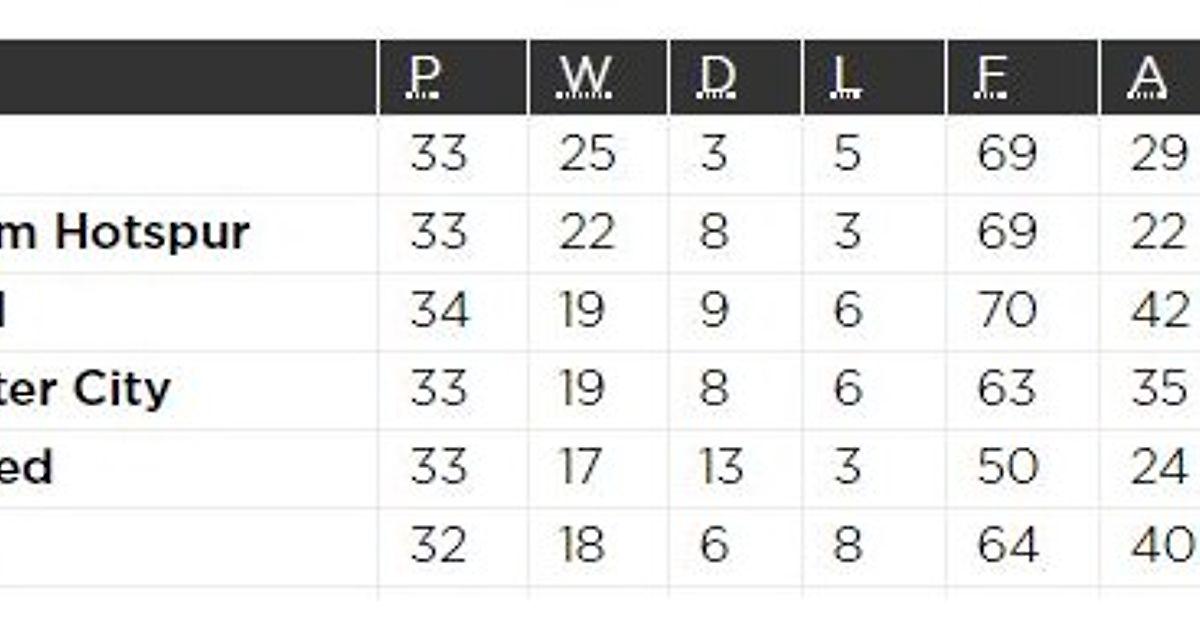Image resolution: width=1200 pixels, height=630 pixels.
Task: Click the D (drawn) column header
Action: click(x=717, y=77)
